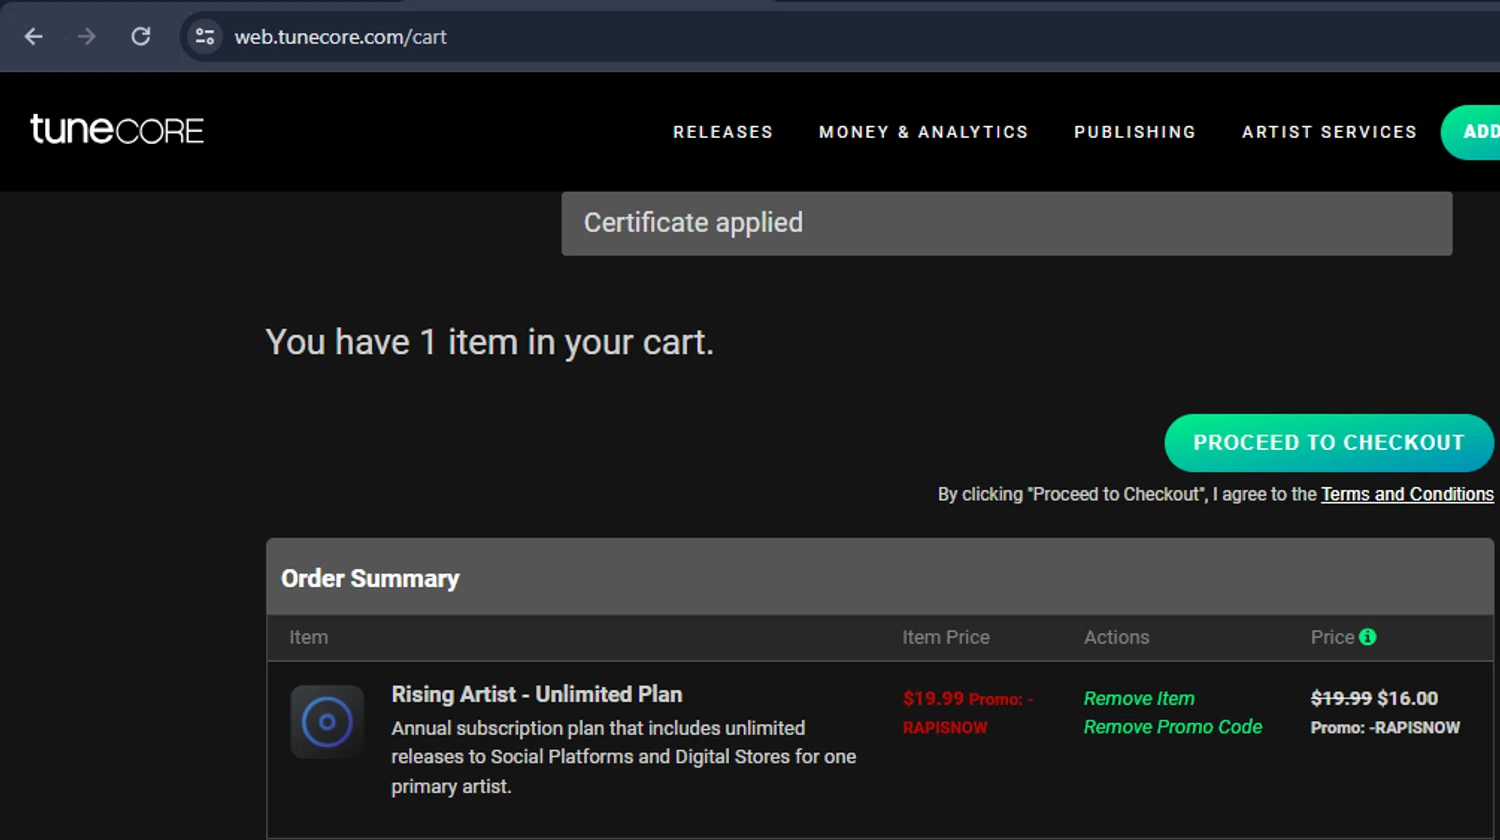Click Proceed to Checkout
The width and height of the screenshot is (1500, 840).
coord(1329,443)
